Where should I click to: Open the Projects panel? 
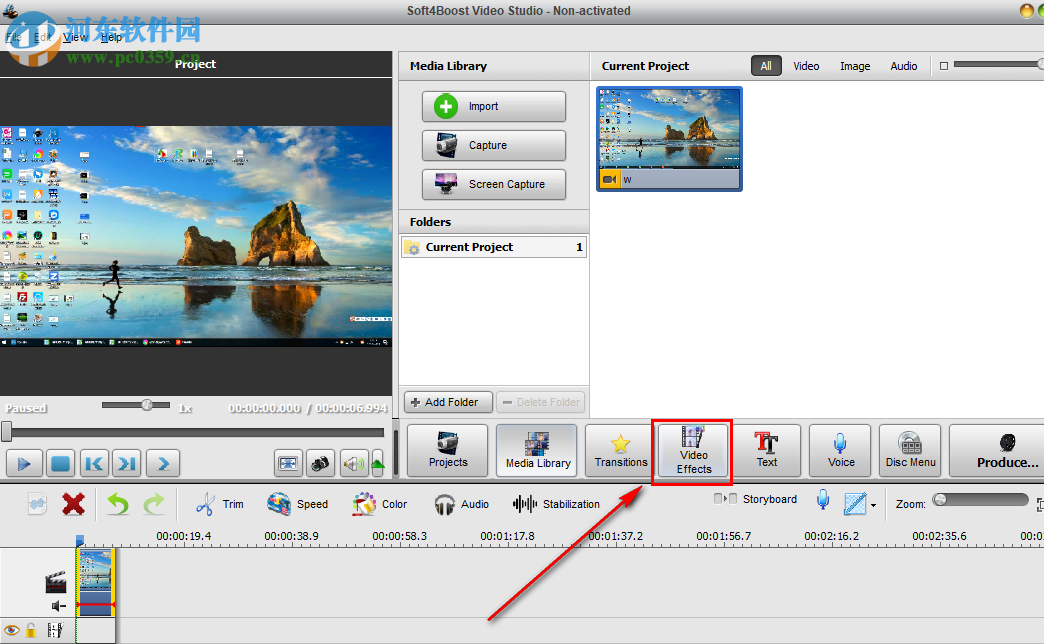[447, 450]
